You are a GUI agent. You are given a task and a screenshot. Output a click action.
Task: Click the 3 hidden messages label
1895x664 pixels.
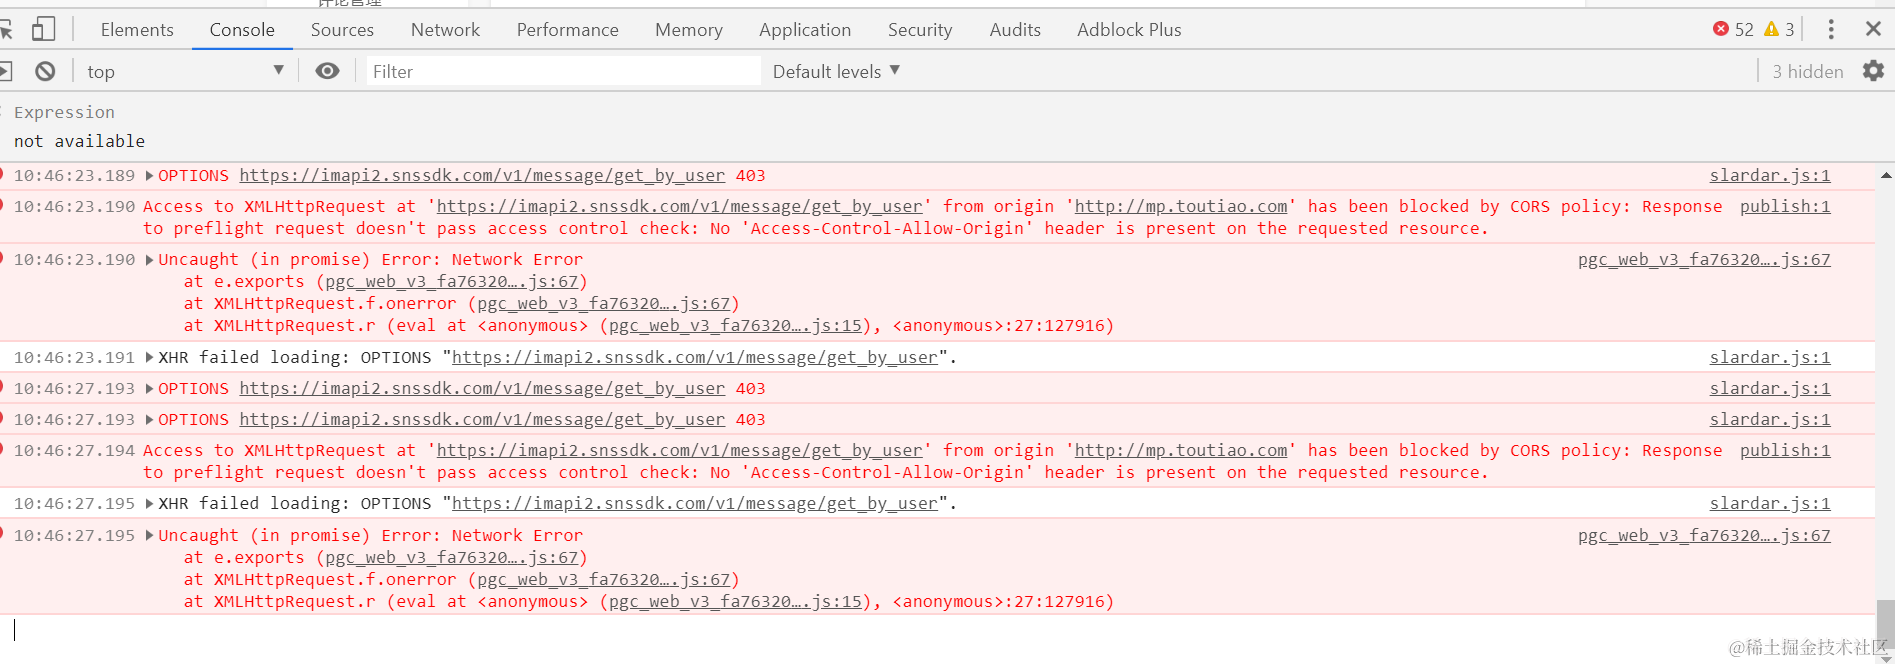point(1807,71)
